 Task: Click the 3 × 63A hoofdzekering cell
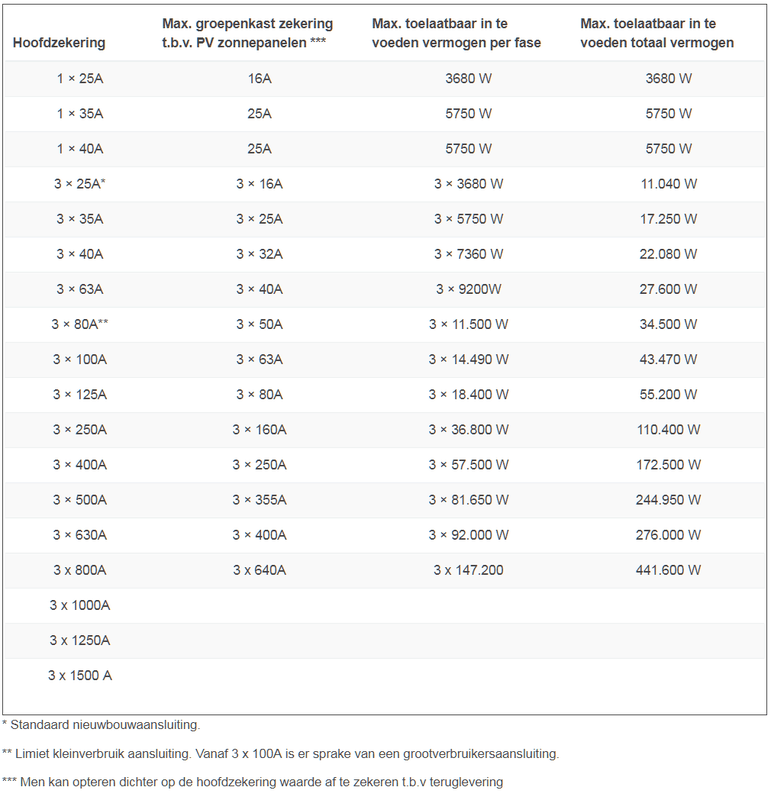tap(79, 289)
